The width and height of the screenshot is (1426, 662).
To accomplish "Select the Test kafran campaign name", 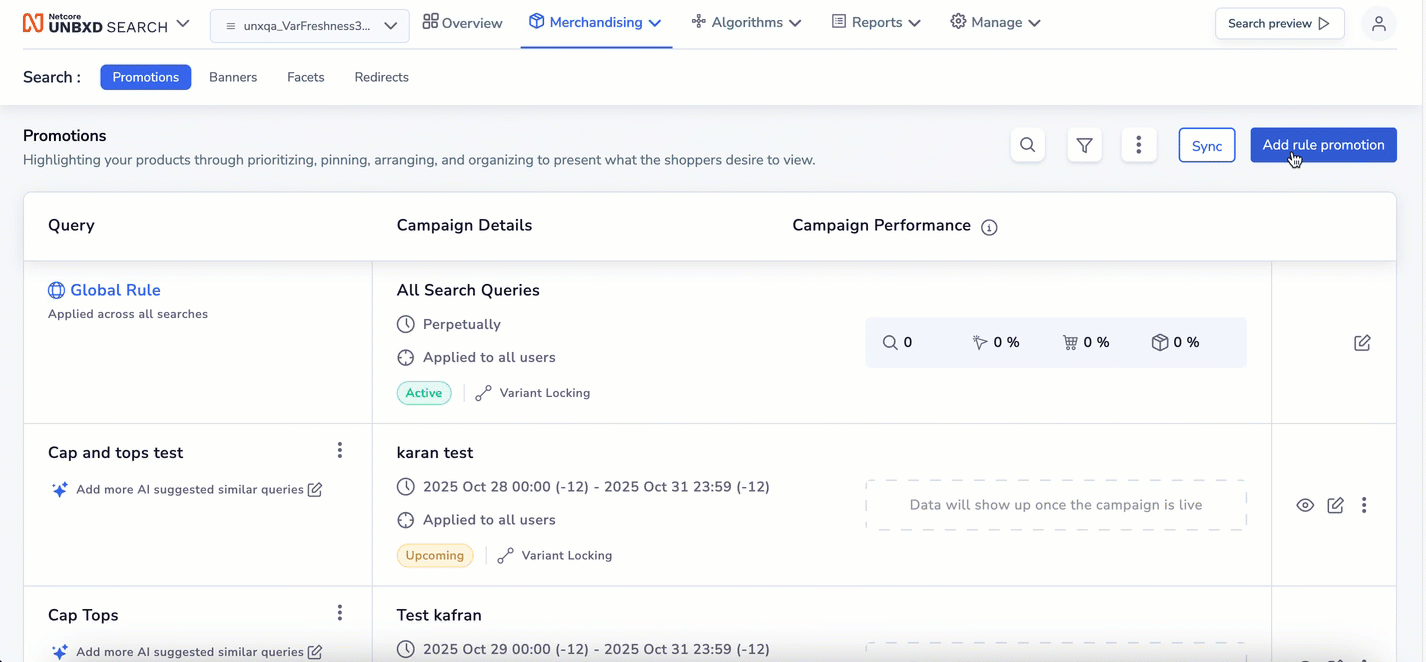I will tap(439, 615).
